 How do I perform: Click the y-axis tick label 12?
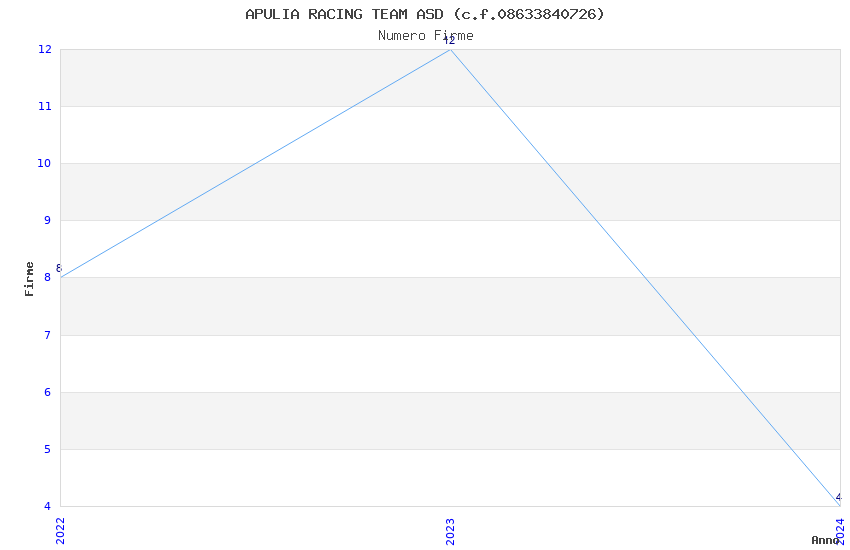click(x=44, y=49)
